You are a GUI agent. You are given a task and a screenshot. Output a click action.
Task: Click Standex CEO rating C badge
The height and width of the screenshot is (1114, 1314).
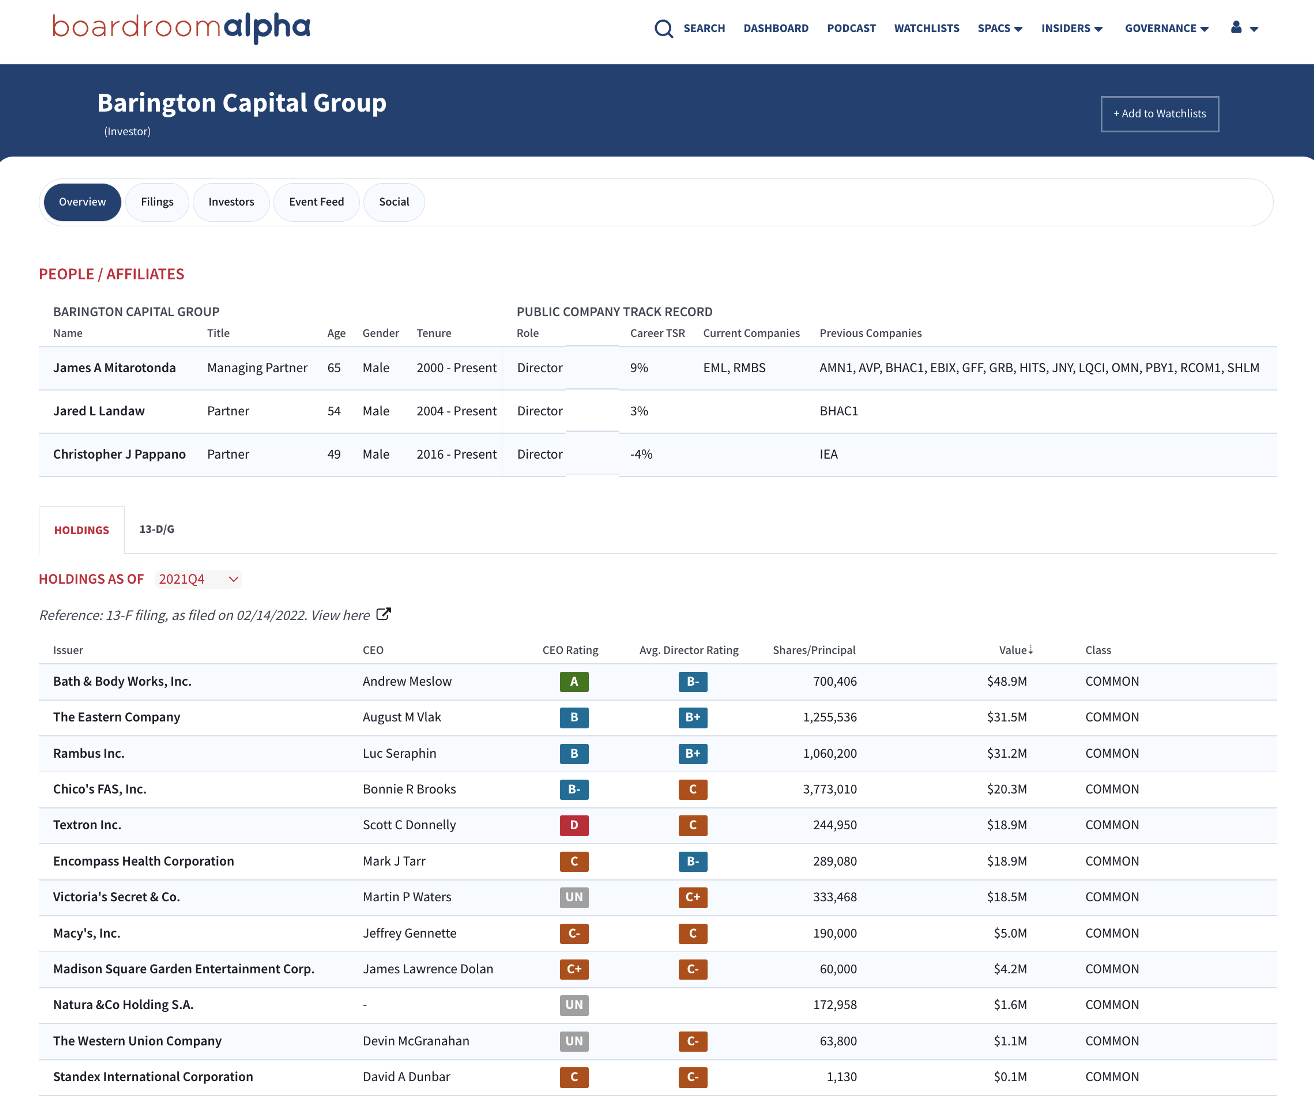click(574, 1078)
